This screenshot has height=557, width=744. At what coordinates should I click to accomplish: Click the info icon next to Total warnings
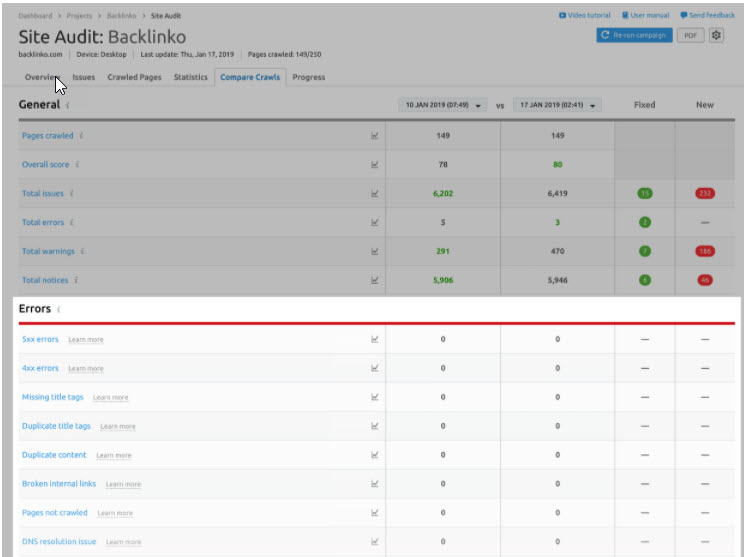82,251
